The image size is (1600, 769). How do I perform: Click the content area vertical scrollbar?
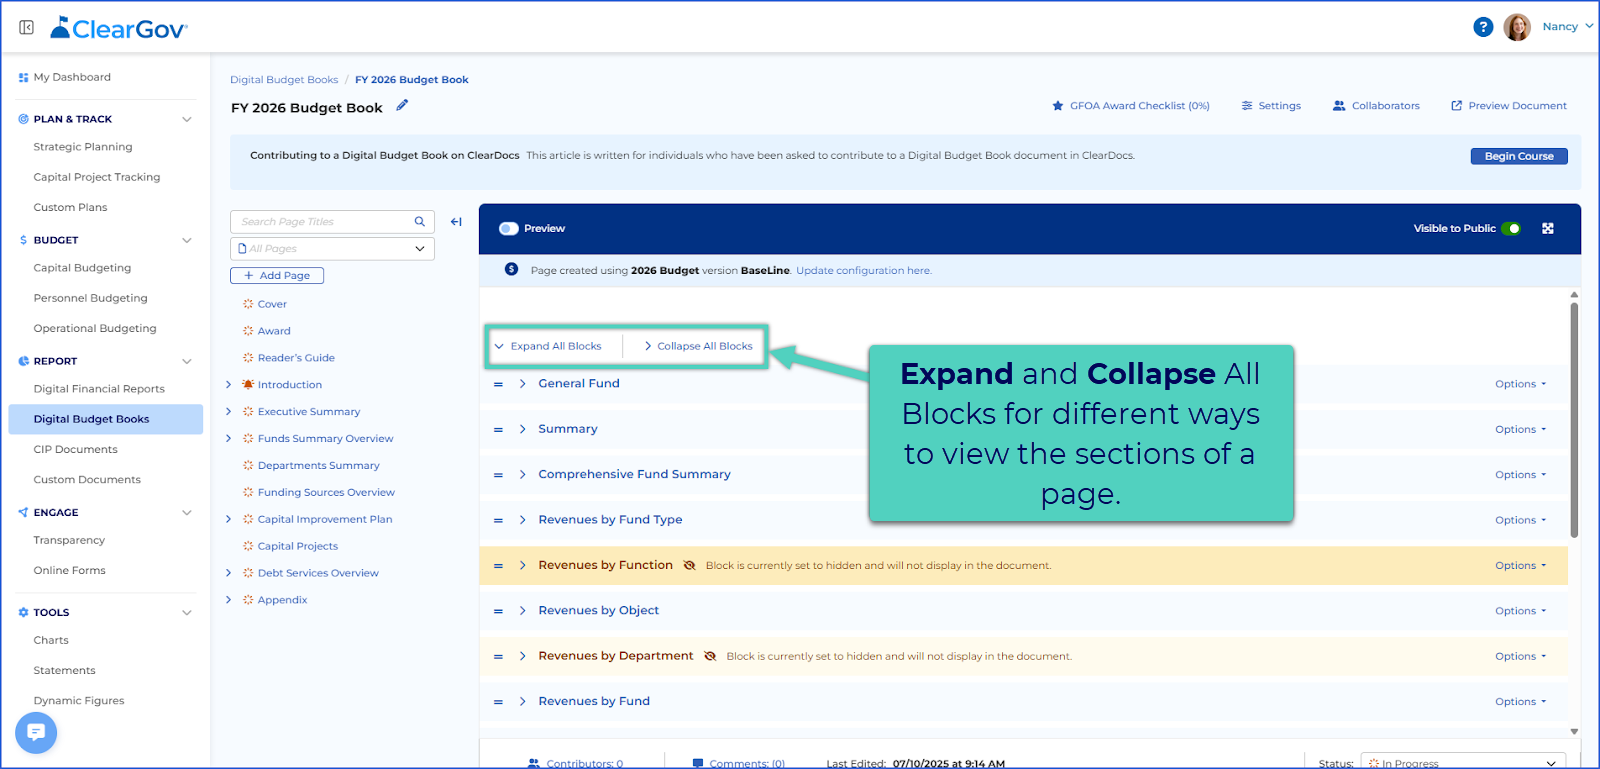pyautogui.click(x=1574, y=420)
